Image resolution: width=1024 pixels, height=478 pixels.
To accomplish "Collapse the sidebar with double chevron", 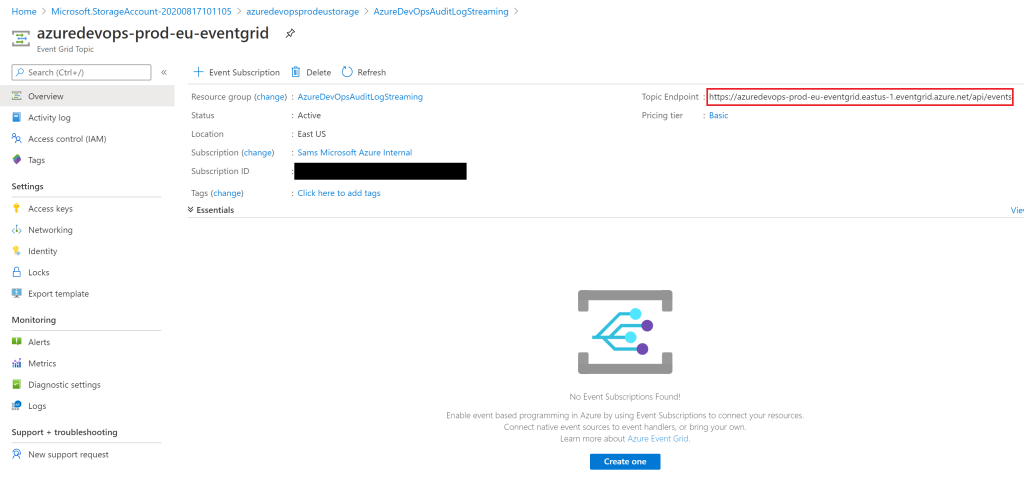I will pos(164,72).
